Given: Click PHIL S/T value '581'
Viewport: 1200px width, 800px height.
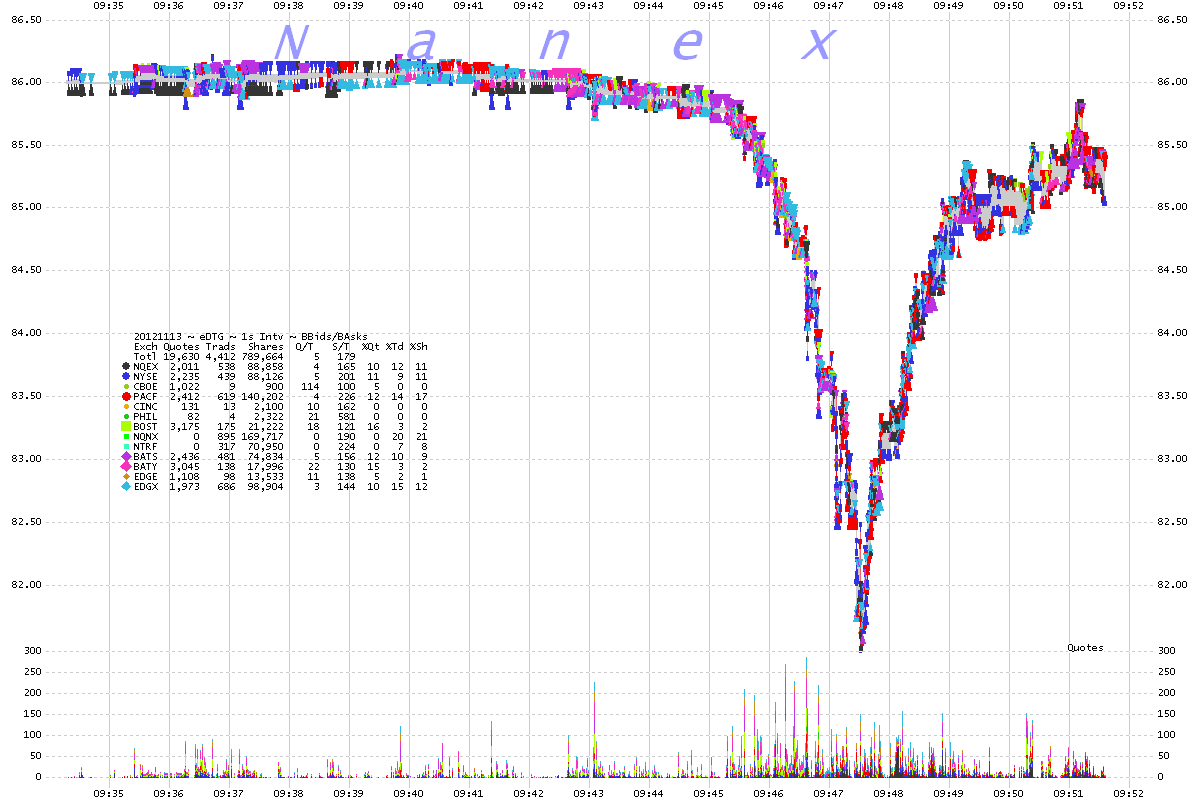Looking at the screenshot, I should pyautogui.click(x=346, y=416).
